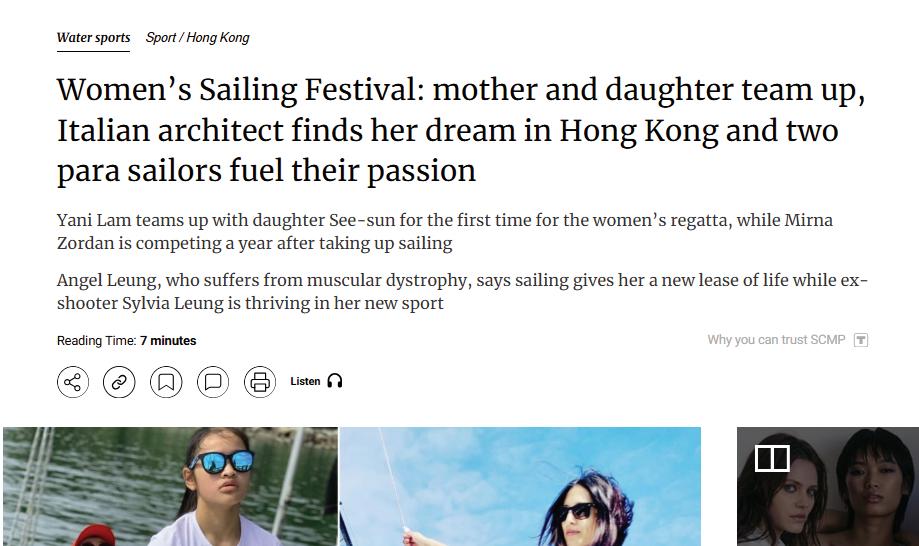Go to the Sport section
919x546 pixels.
[161, 37]
